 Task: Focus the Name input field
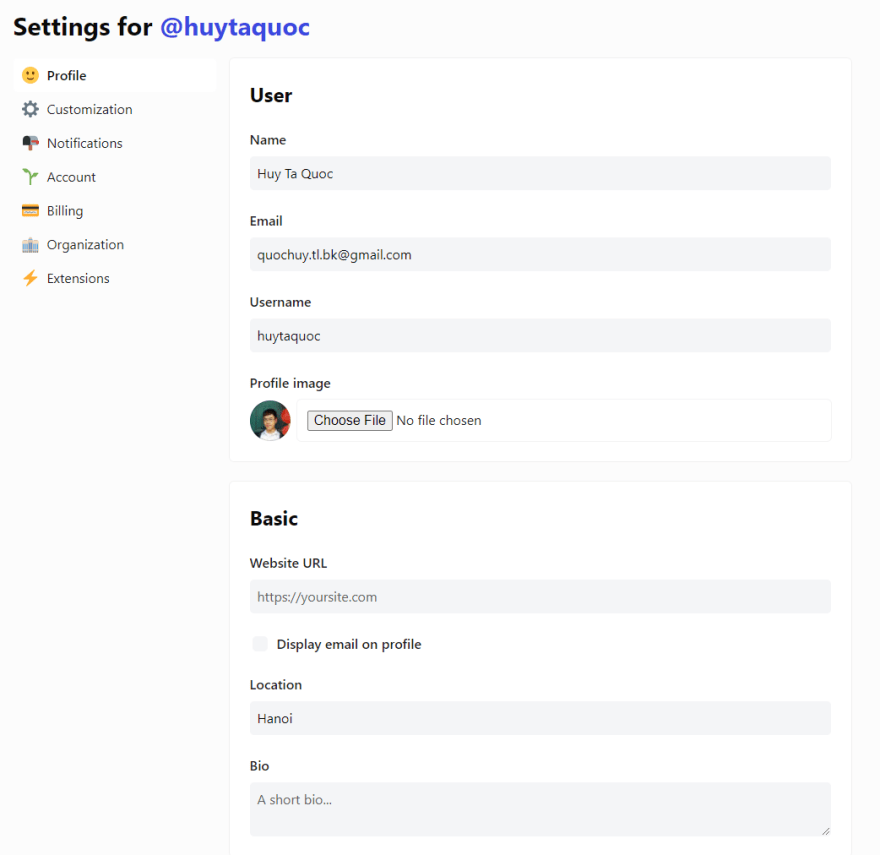540,173
